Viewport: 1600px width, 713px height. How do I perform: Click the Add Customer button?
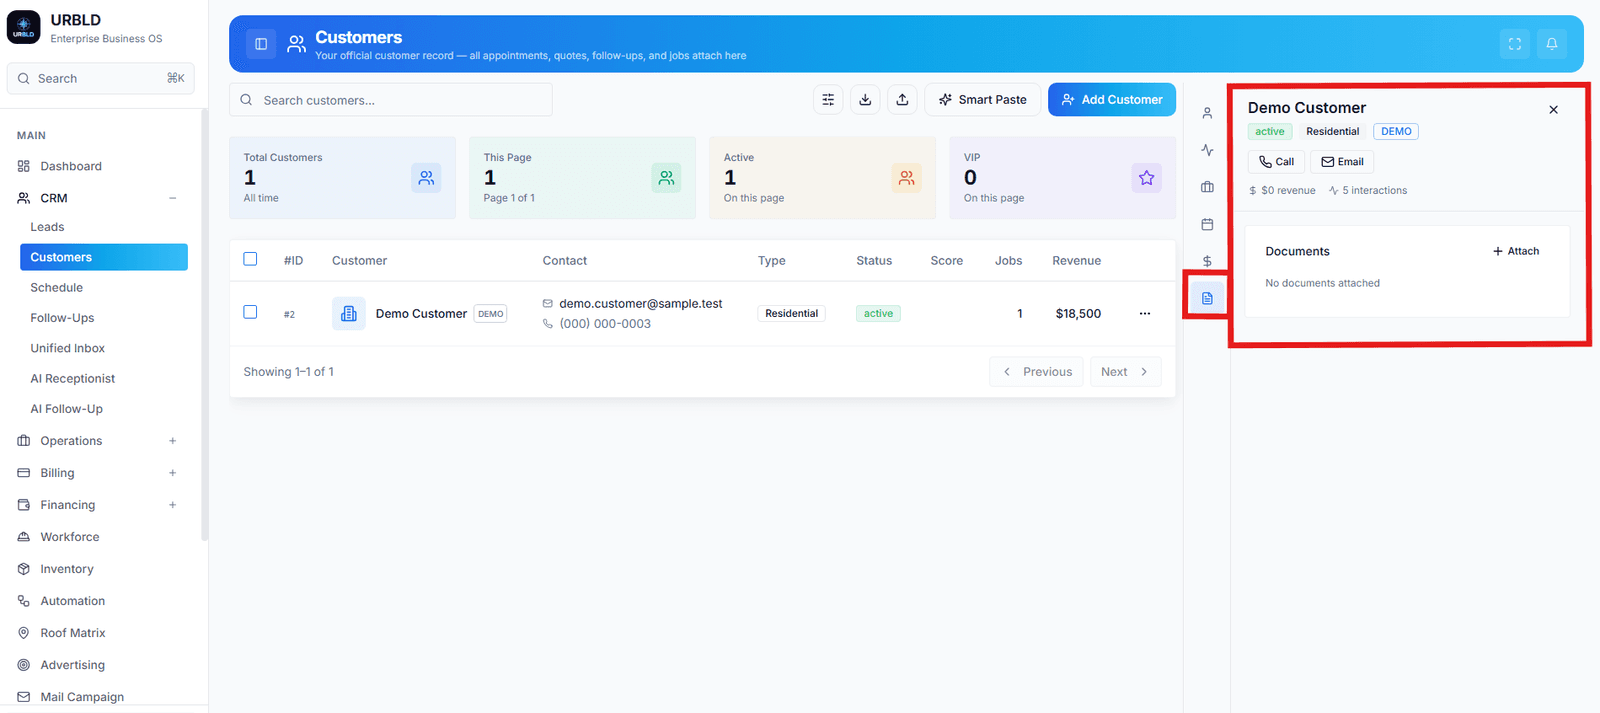coord(1112,100)
